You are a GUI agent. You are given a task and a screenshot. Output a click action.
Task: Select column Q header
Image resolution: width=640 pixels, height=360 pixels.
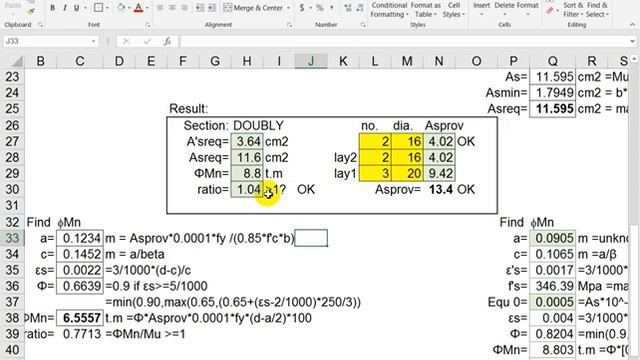click(x=553, y=61)
